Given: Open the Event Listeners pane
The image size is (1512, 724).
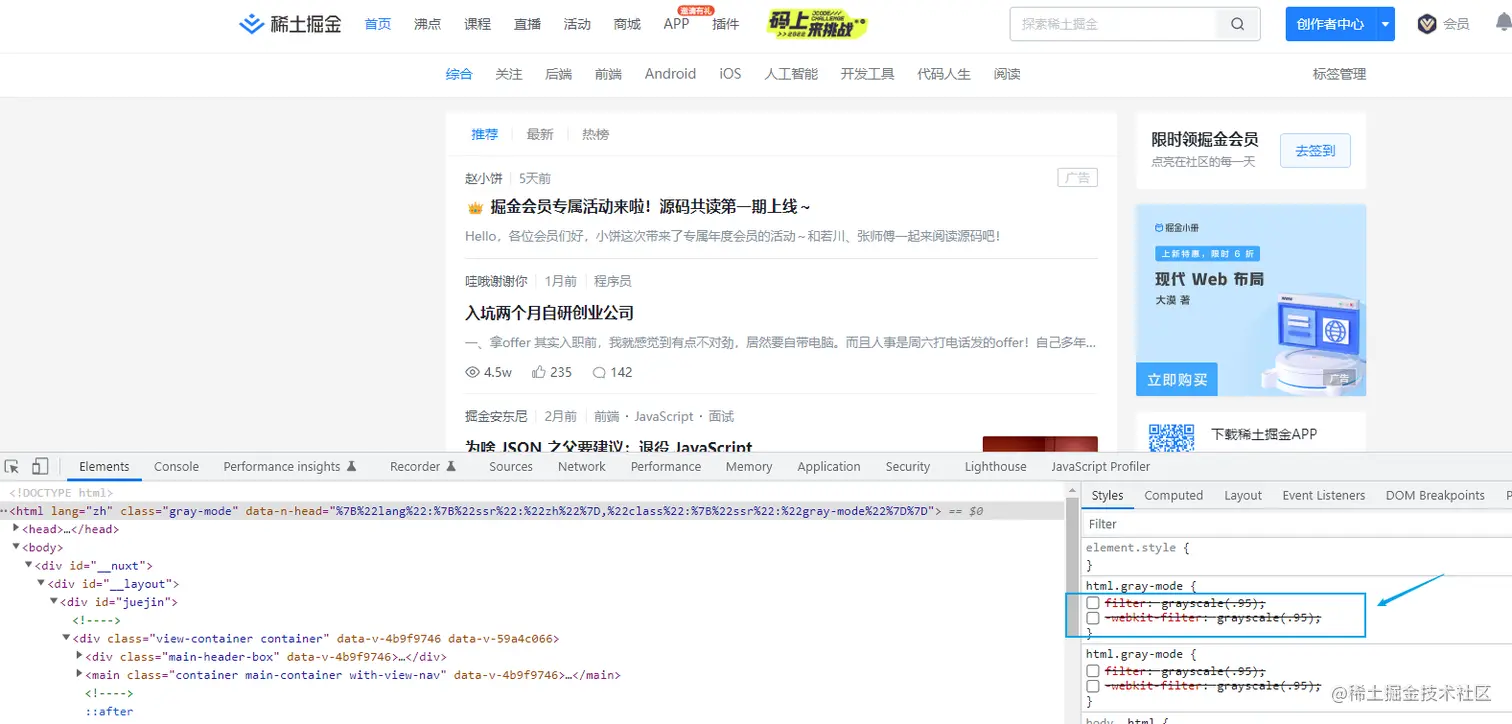Looking at the screenshot, I should tap(1324, 496).
